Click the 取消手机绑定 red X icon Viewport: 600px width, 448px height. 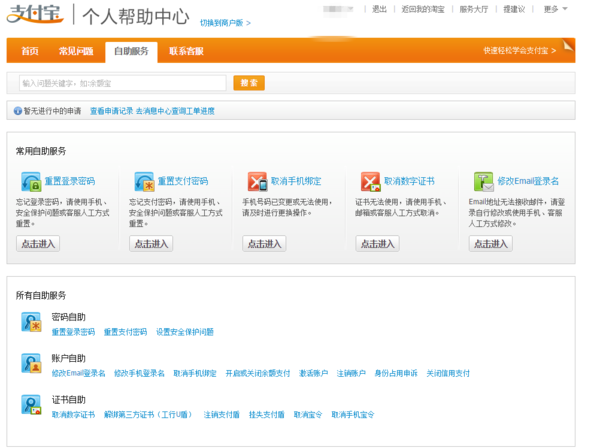[258, 182]
